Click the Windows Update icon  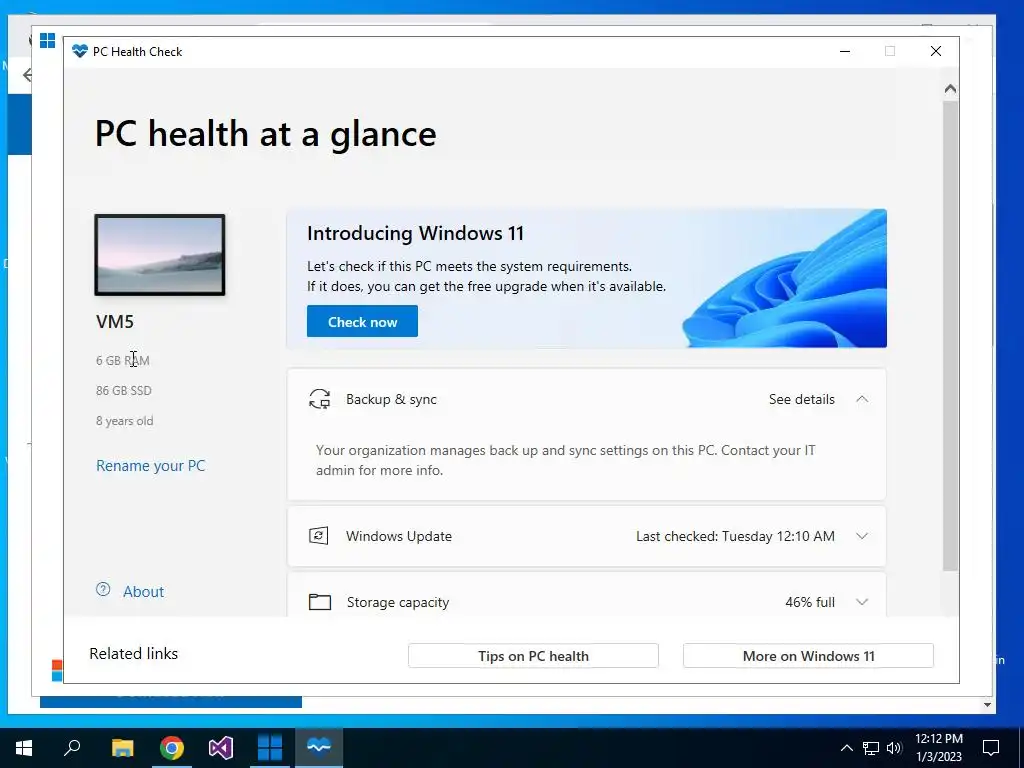(319, 536)
